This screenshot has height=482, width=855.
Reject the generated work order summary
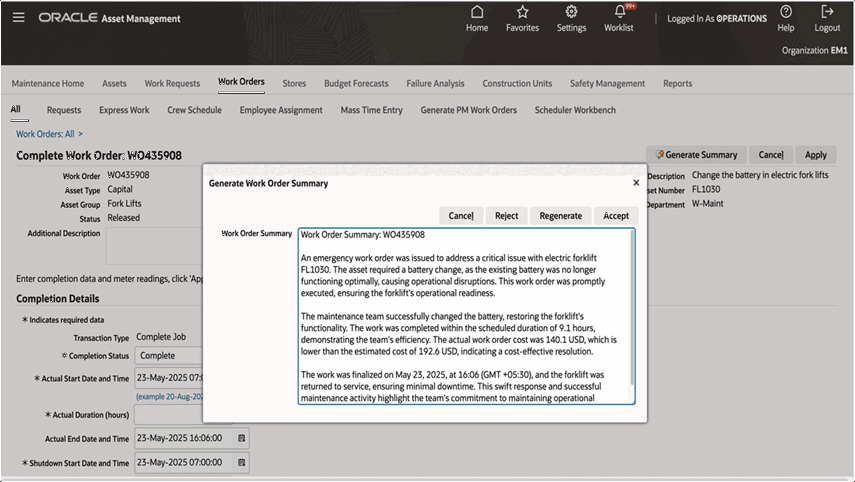(507, 215)
